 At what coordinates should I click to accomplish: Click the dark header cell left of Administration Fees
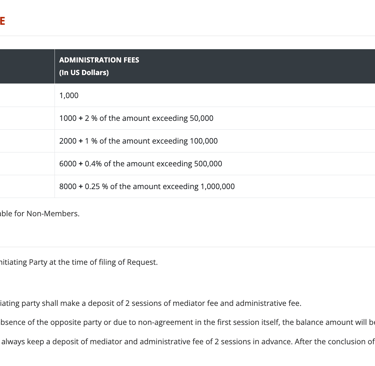[27, 66]
